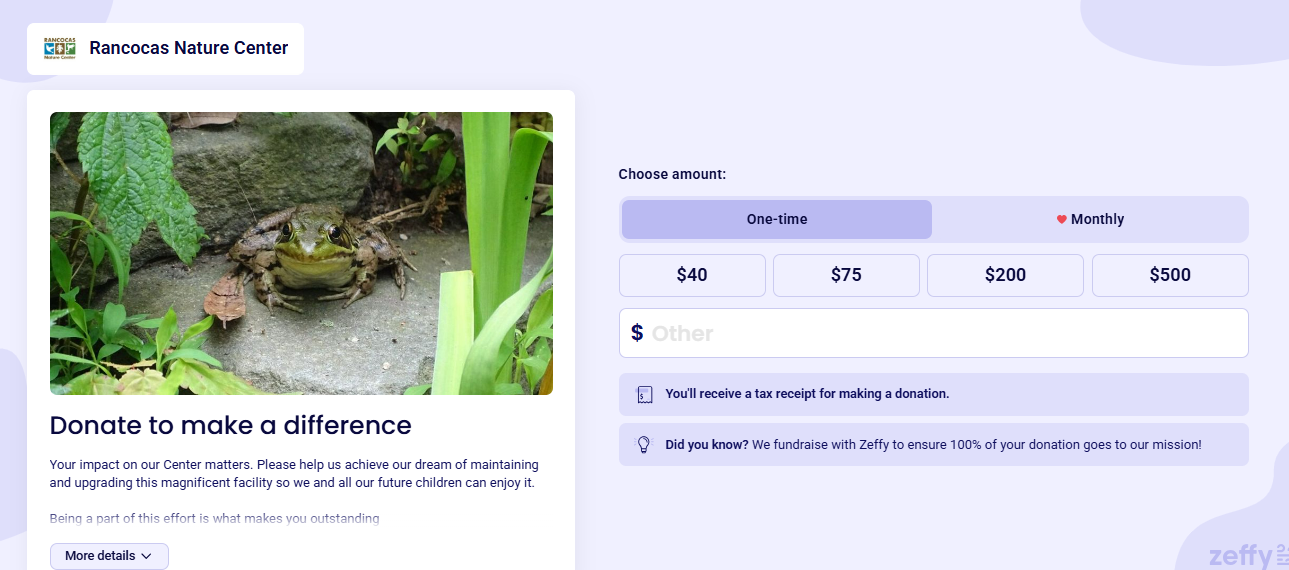Focus the Other custom amount field
The image size is (1289, 570).
[x=940, y=333]
